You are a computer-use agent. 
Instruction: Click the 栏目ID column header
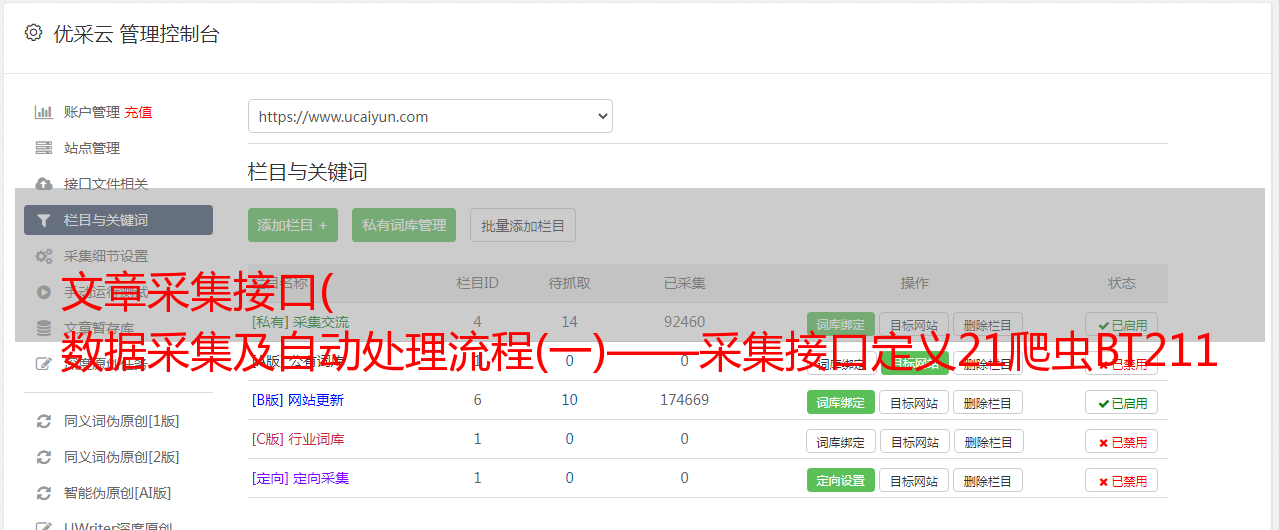click(477, 283)
